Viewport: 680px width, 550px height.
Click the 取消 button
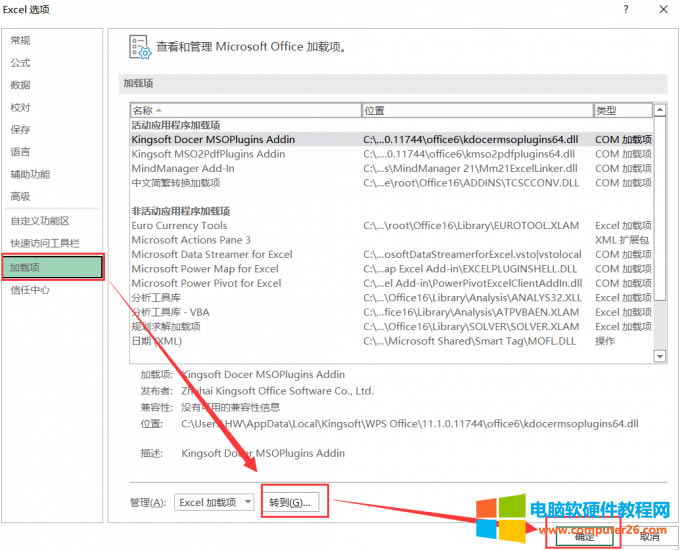(x=649, y=536)
